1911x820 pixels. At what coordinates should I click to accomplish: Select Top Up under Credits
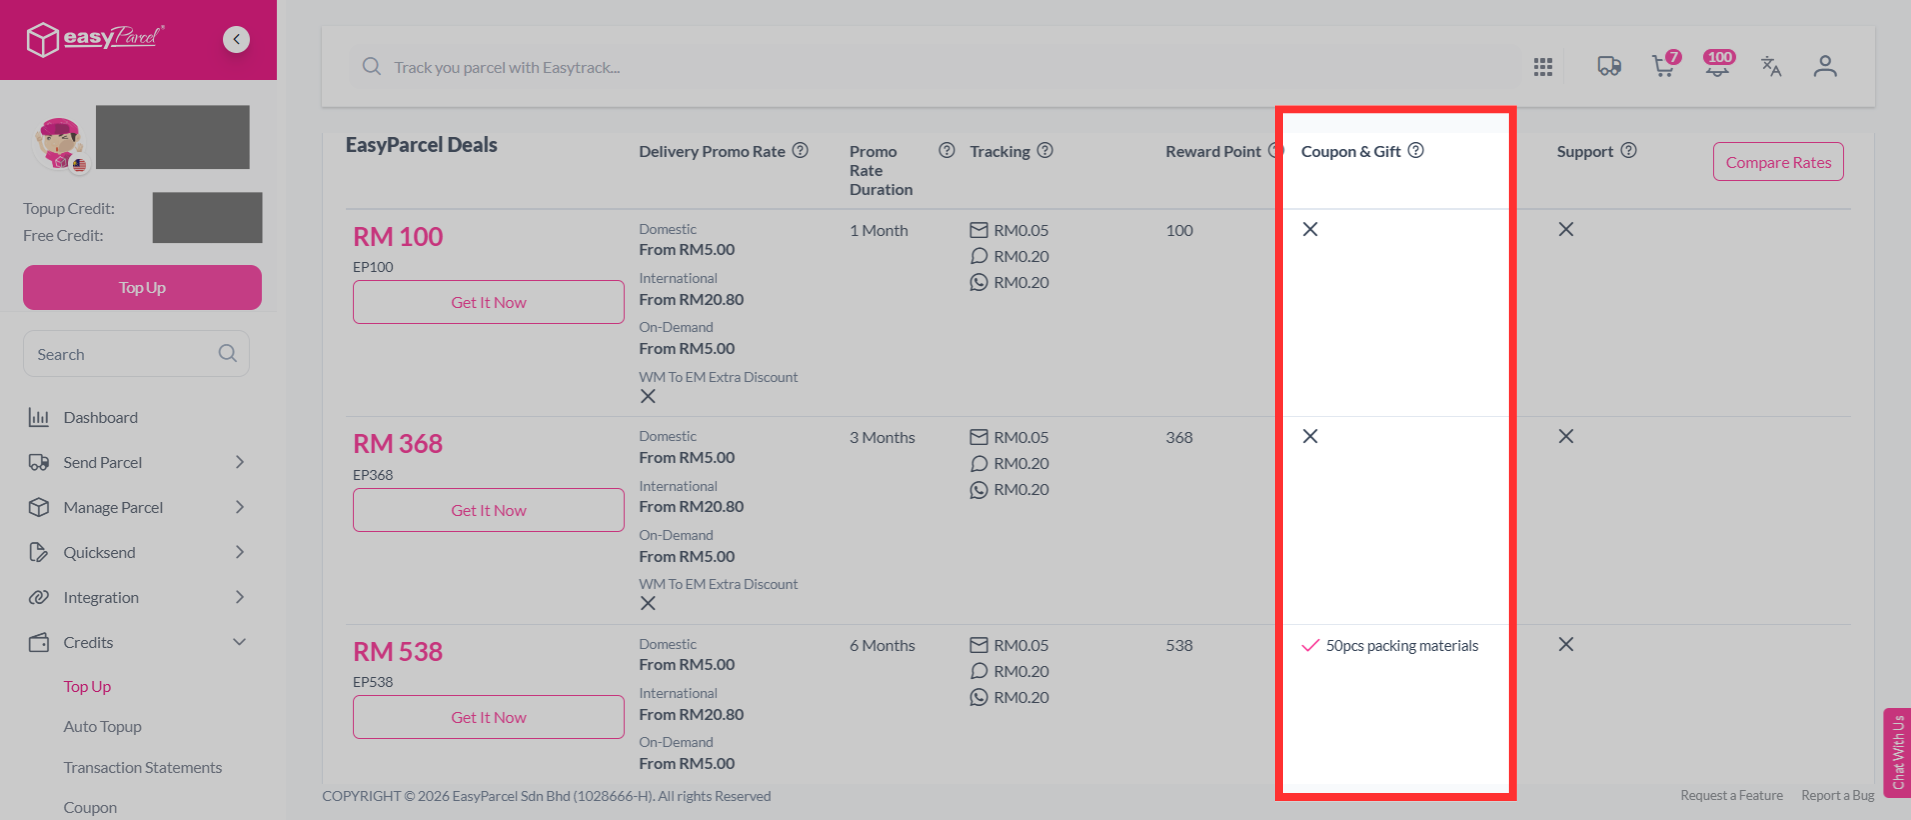tap(87, 686)
